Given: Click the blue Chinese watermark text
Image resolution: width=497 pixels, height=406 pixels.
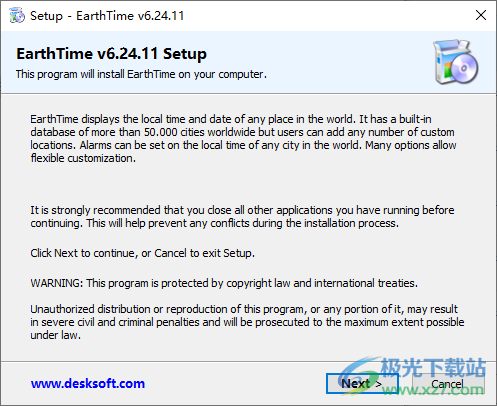Looking at the screenshot, I should click(x=433, y=368).
